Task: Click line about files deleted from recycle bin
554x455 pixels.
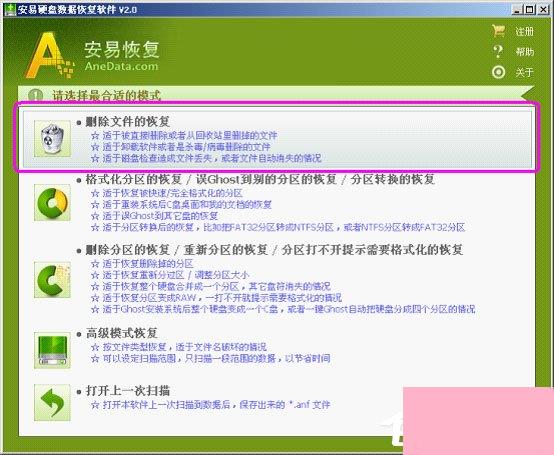Action: tap(184, 135)
